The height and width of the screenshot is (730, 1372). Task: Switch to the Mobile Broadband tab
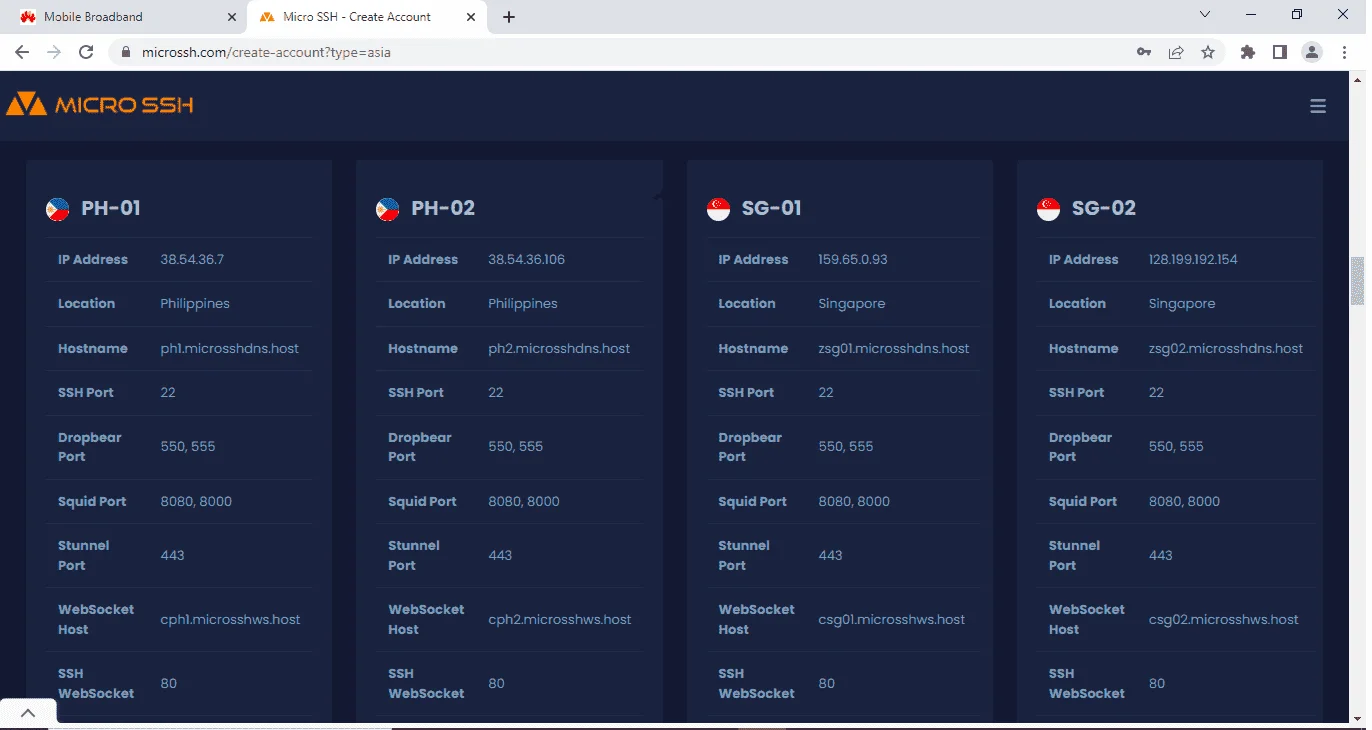[x=125, y=17]
